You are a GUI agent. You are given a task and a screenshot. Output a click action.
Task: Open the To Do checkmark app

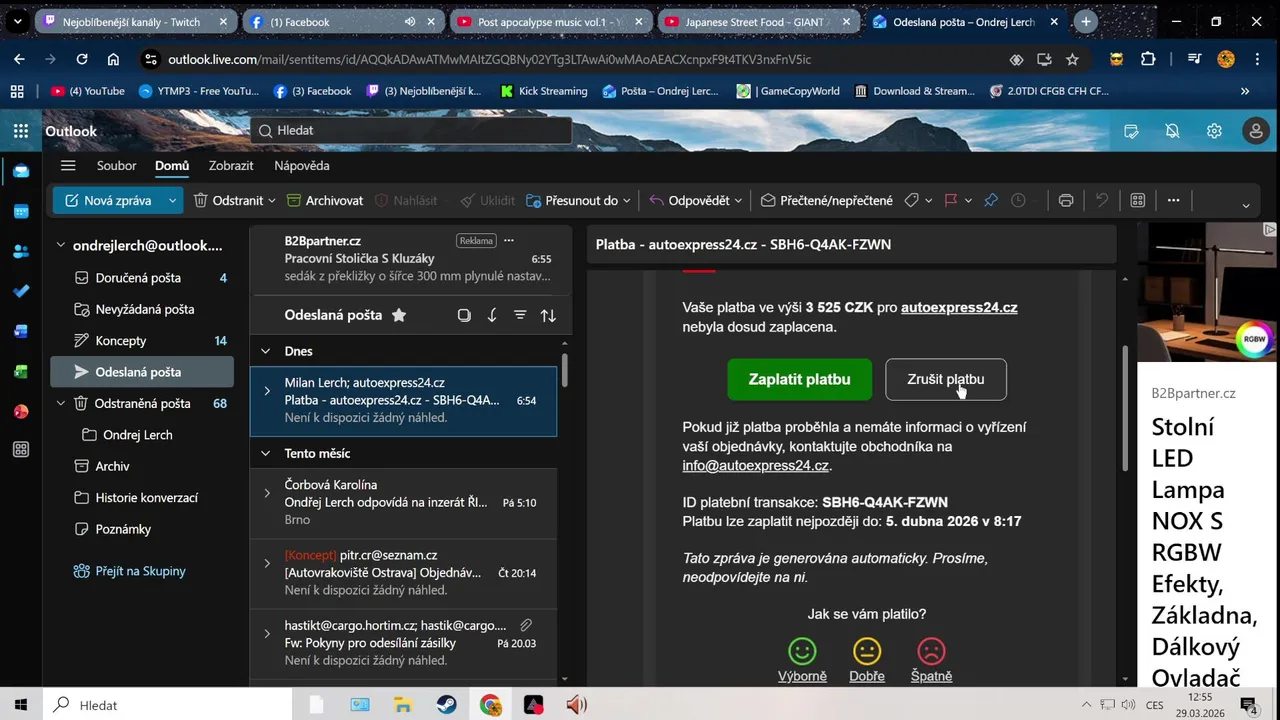click(x=21, y=291)
